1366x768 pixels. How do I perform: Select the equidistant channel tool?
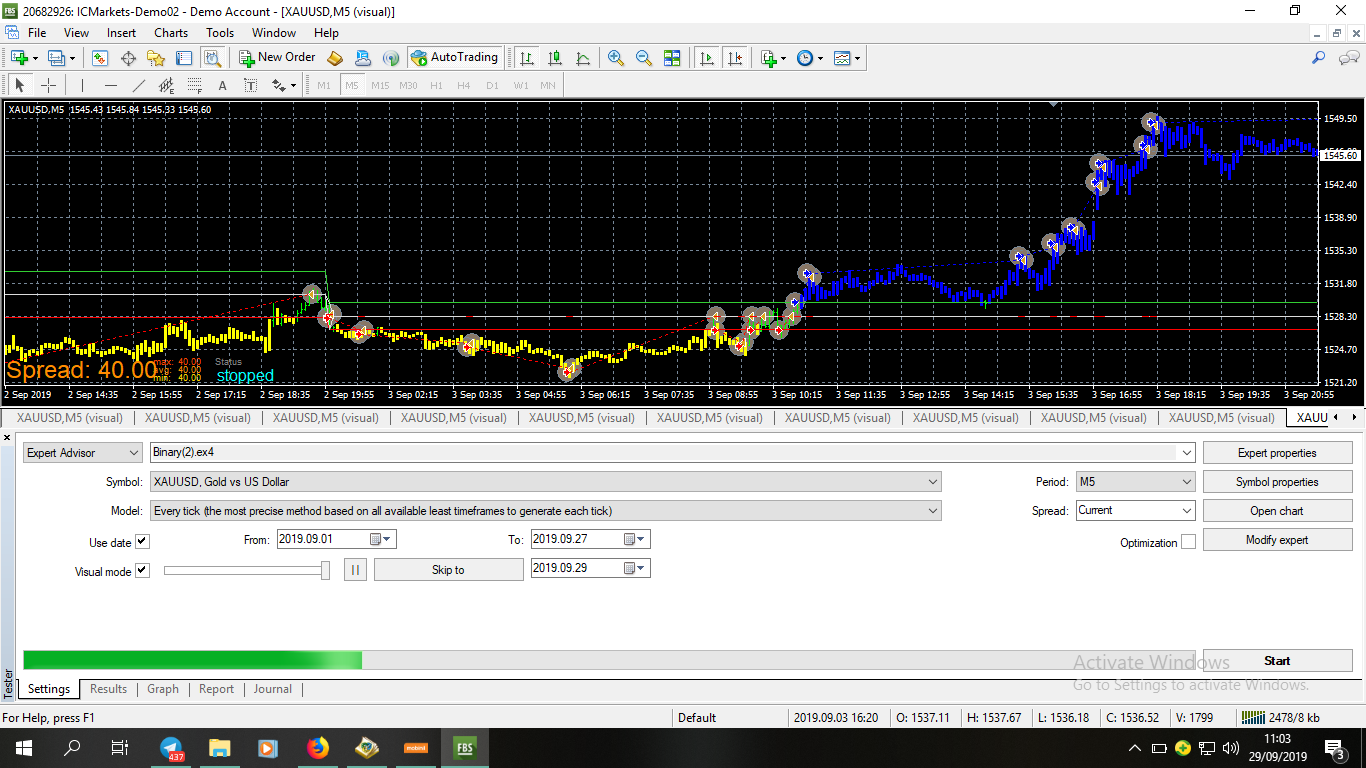click(167, 85)
